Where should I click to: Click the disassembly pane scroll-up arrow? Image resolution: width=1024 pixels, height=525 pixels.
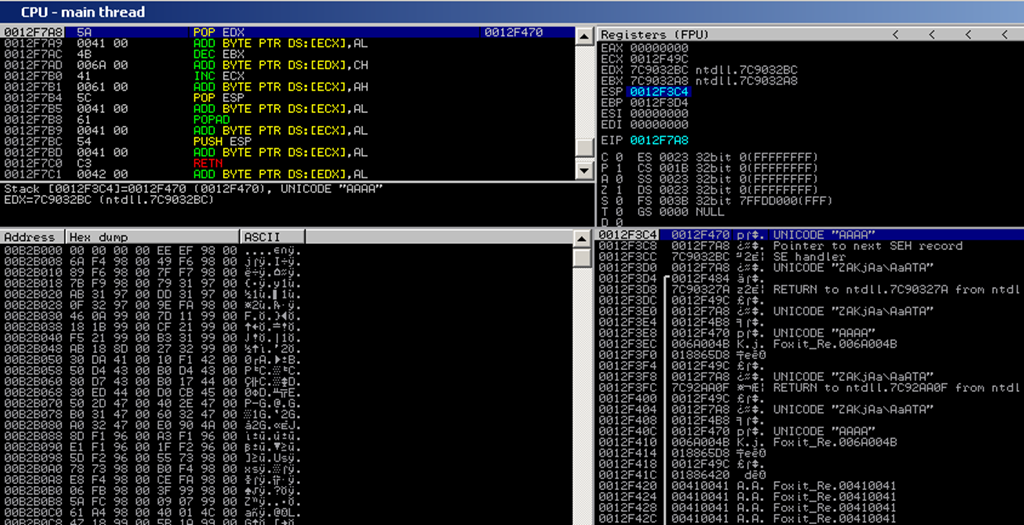coord(583,34)
